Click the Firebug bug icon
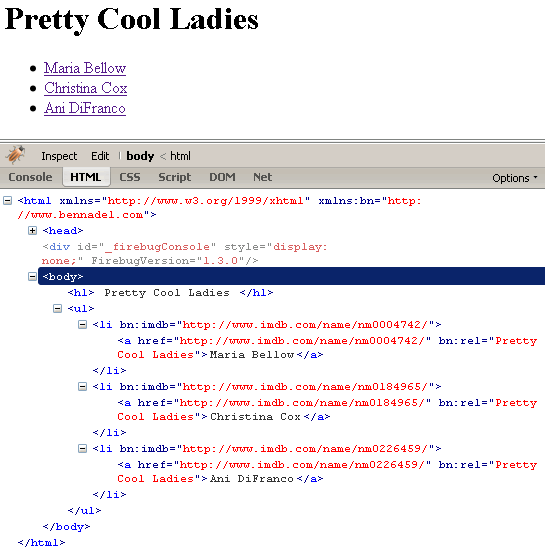 click(15, 155)
